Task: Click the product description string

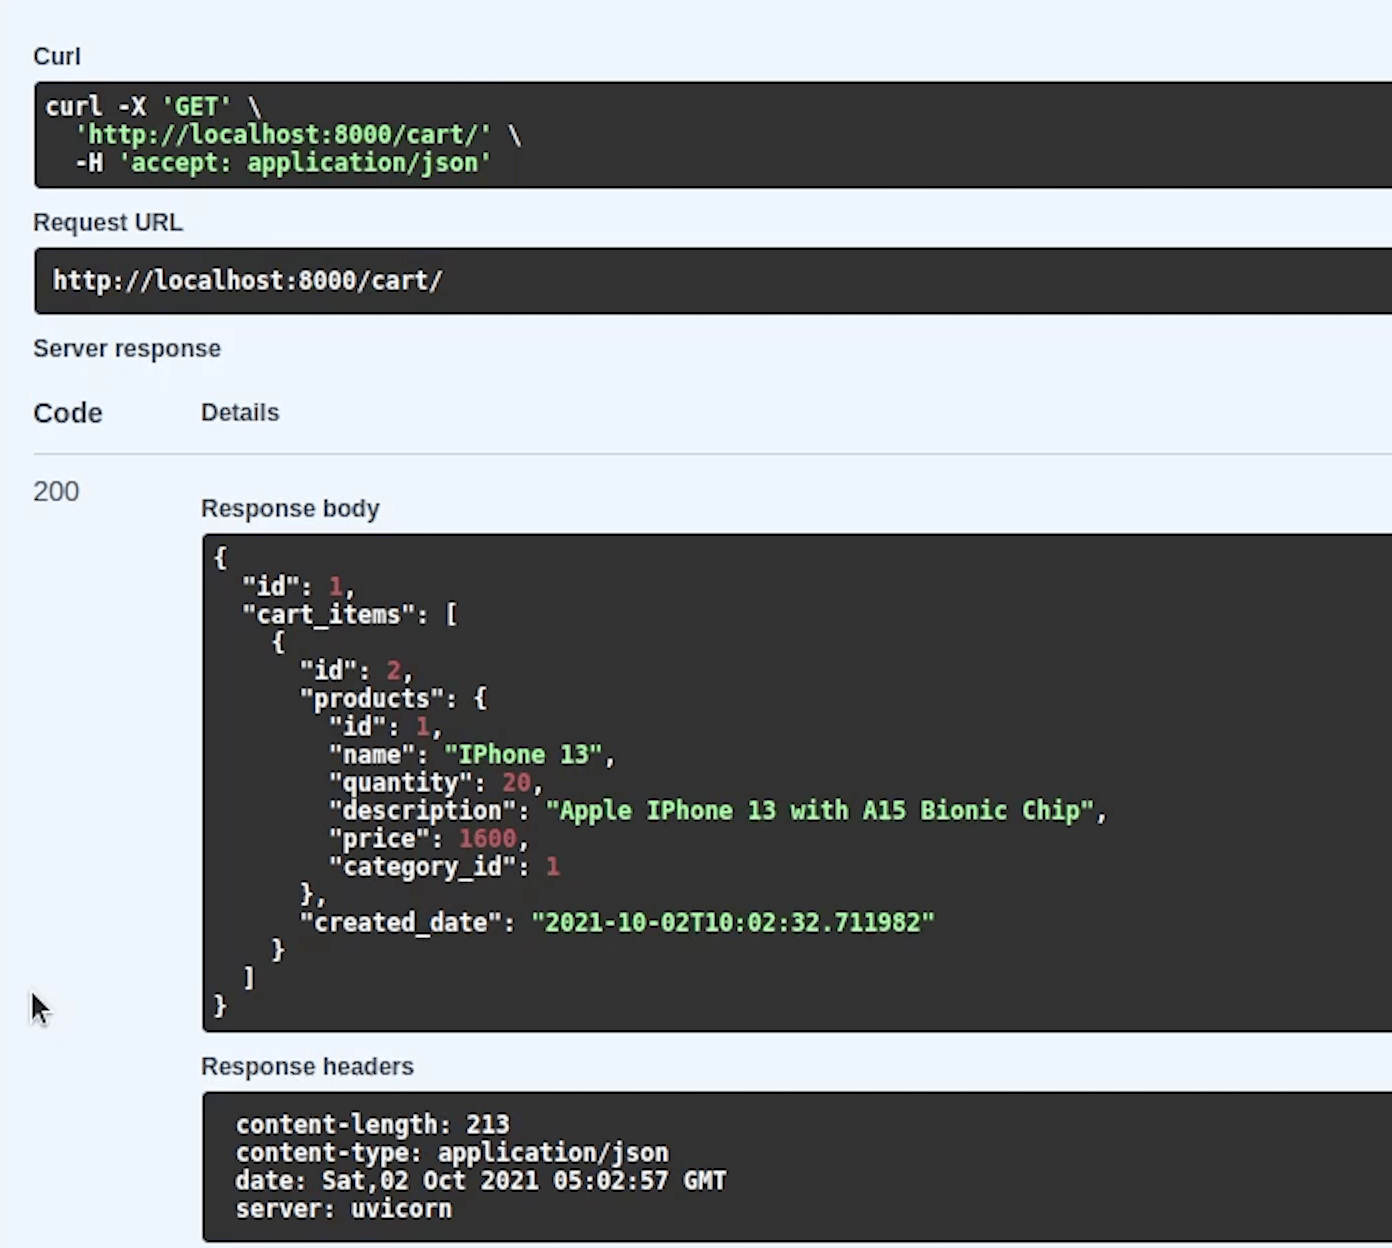Action: (x=819, y=811)
